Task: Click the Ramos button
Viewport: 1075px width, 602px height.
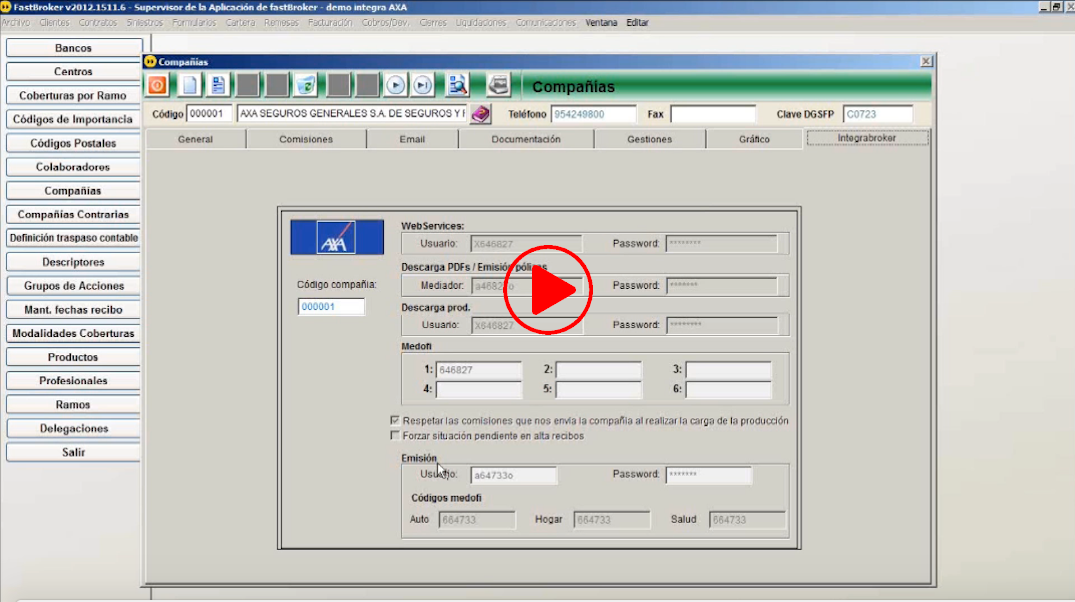Action: (73, 405)
